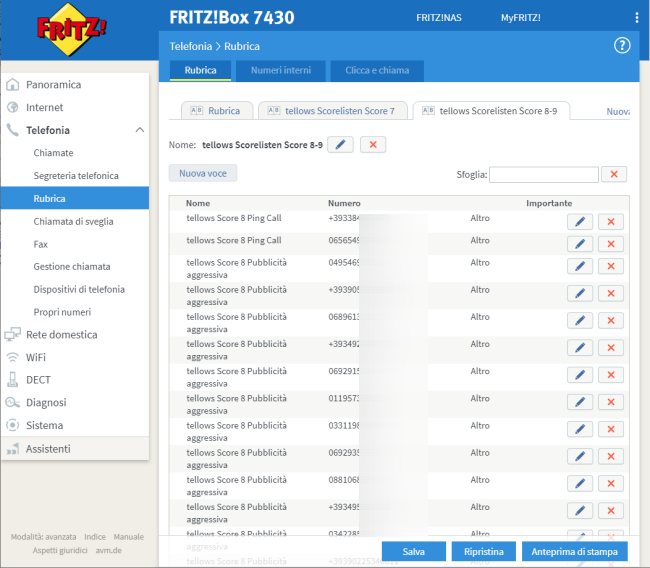Open the tellows Scorelisten Score 7 tab

[333, 111]
